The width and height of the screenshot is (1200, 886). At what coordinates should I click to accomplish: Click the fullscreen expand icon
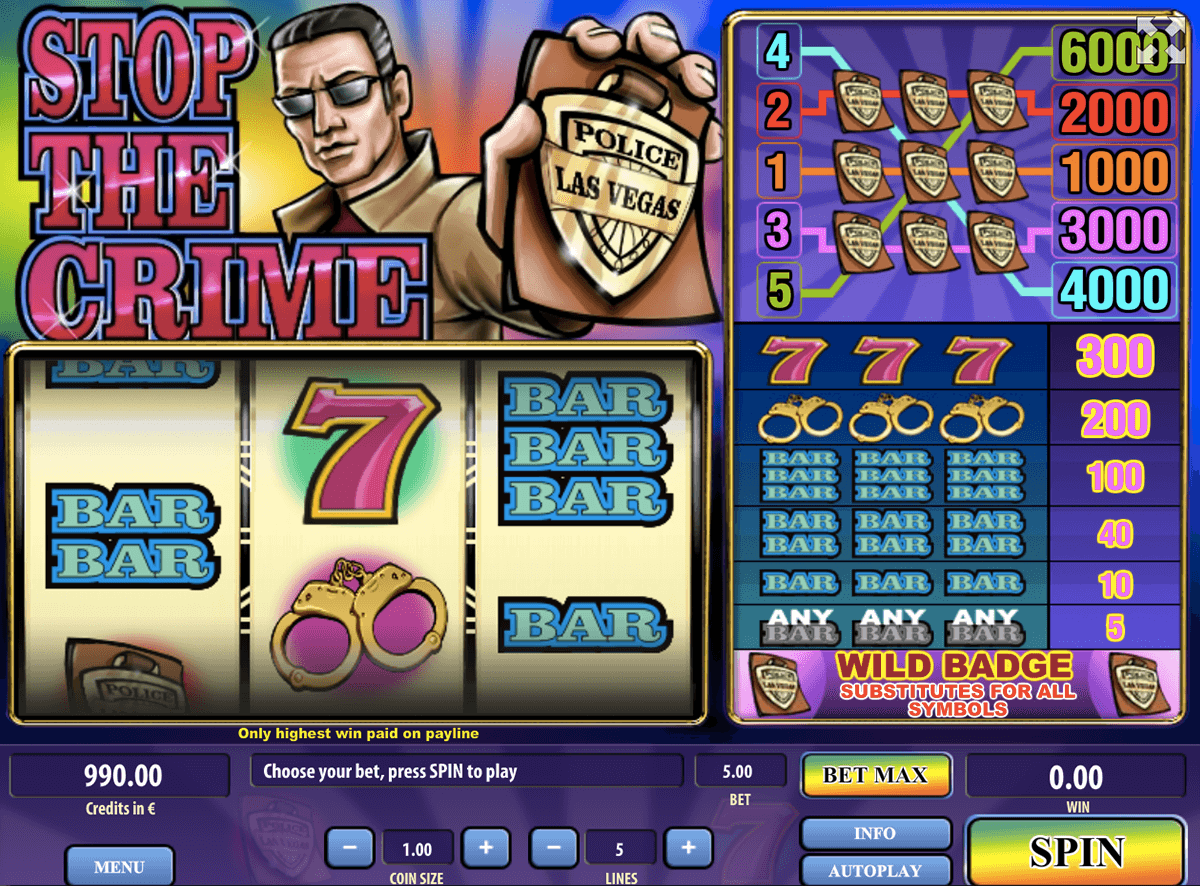tap(1160, 41)
